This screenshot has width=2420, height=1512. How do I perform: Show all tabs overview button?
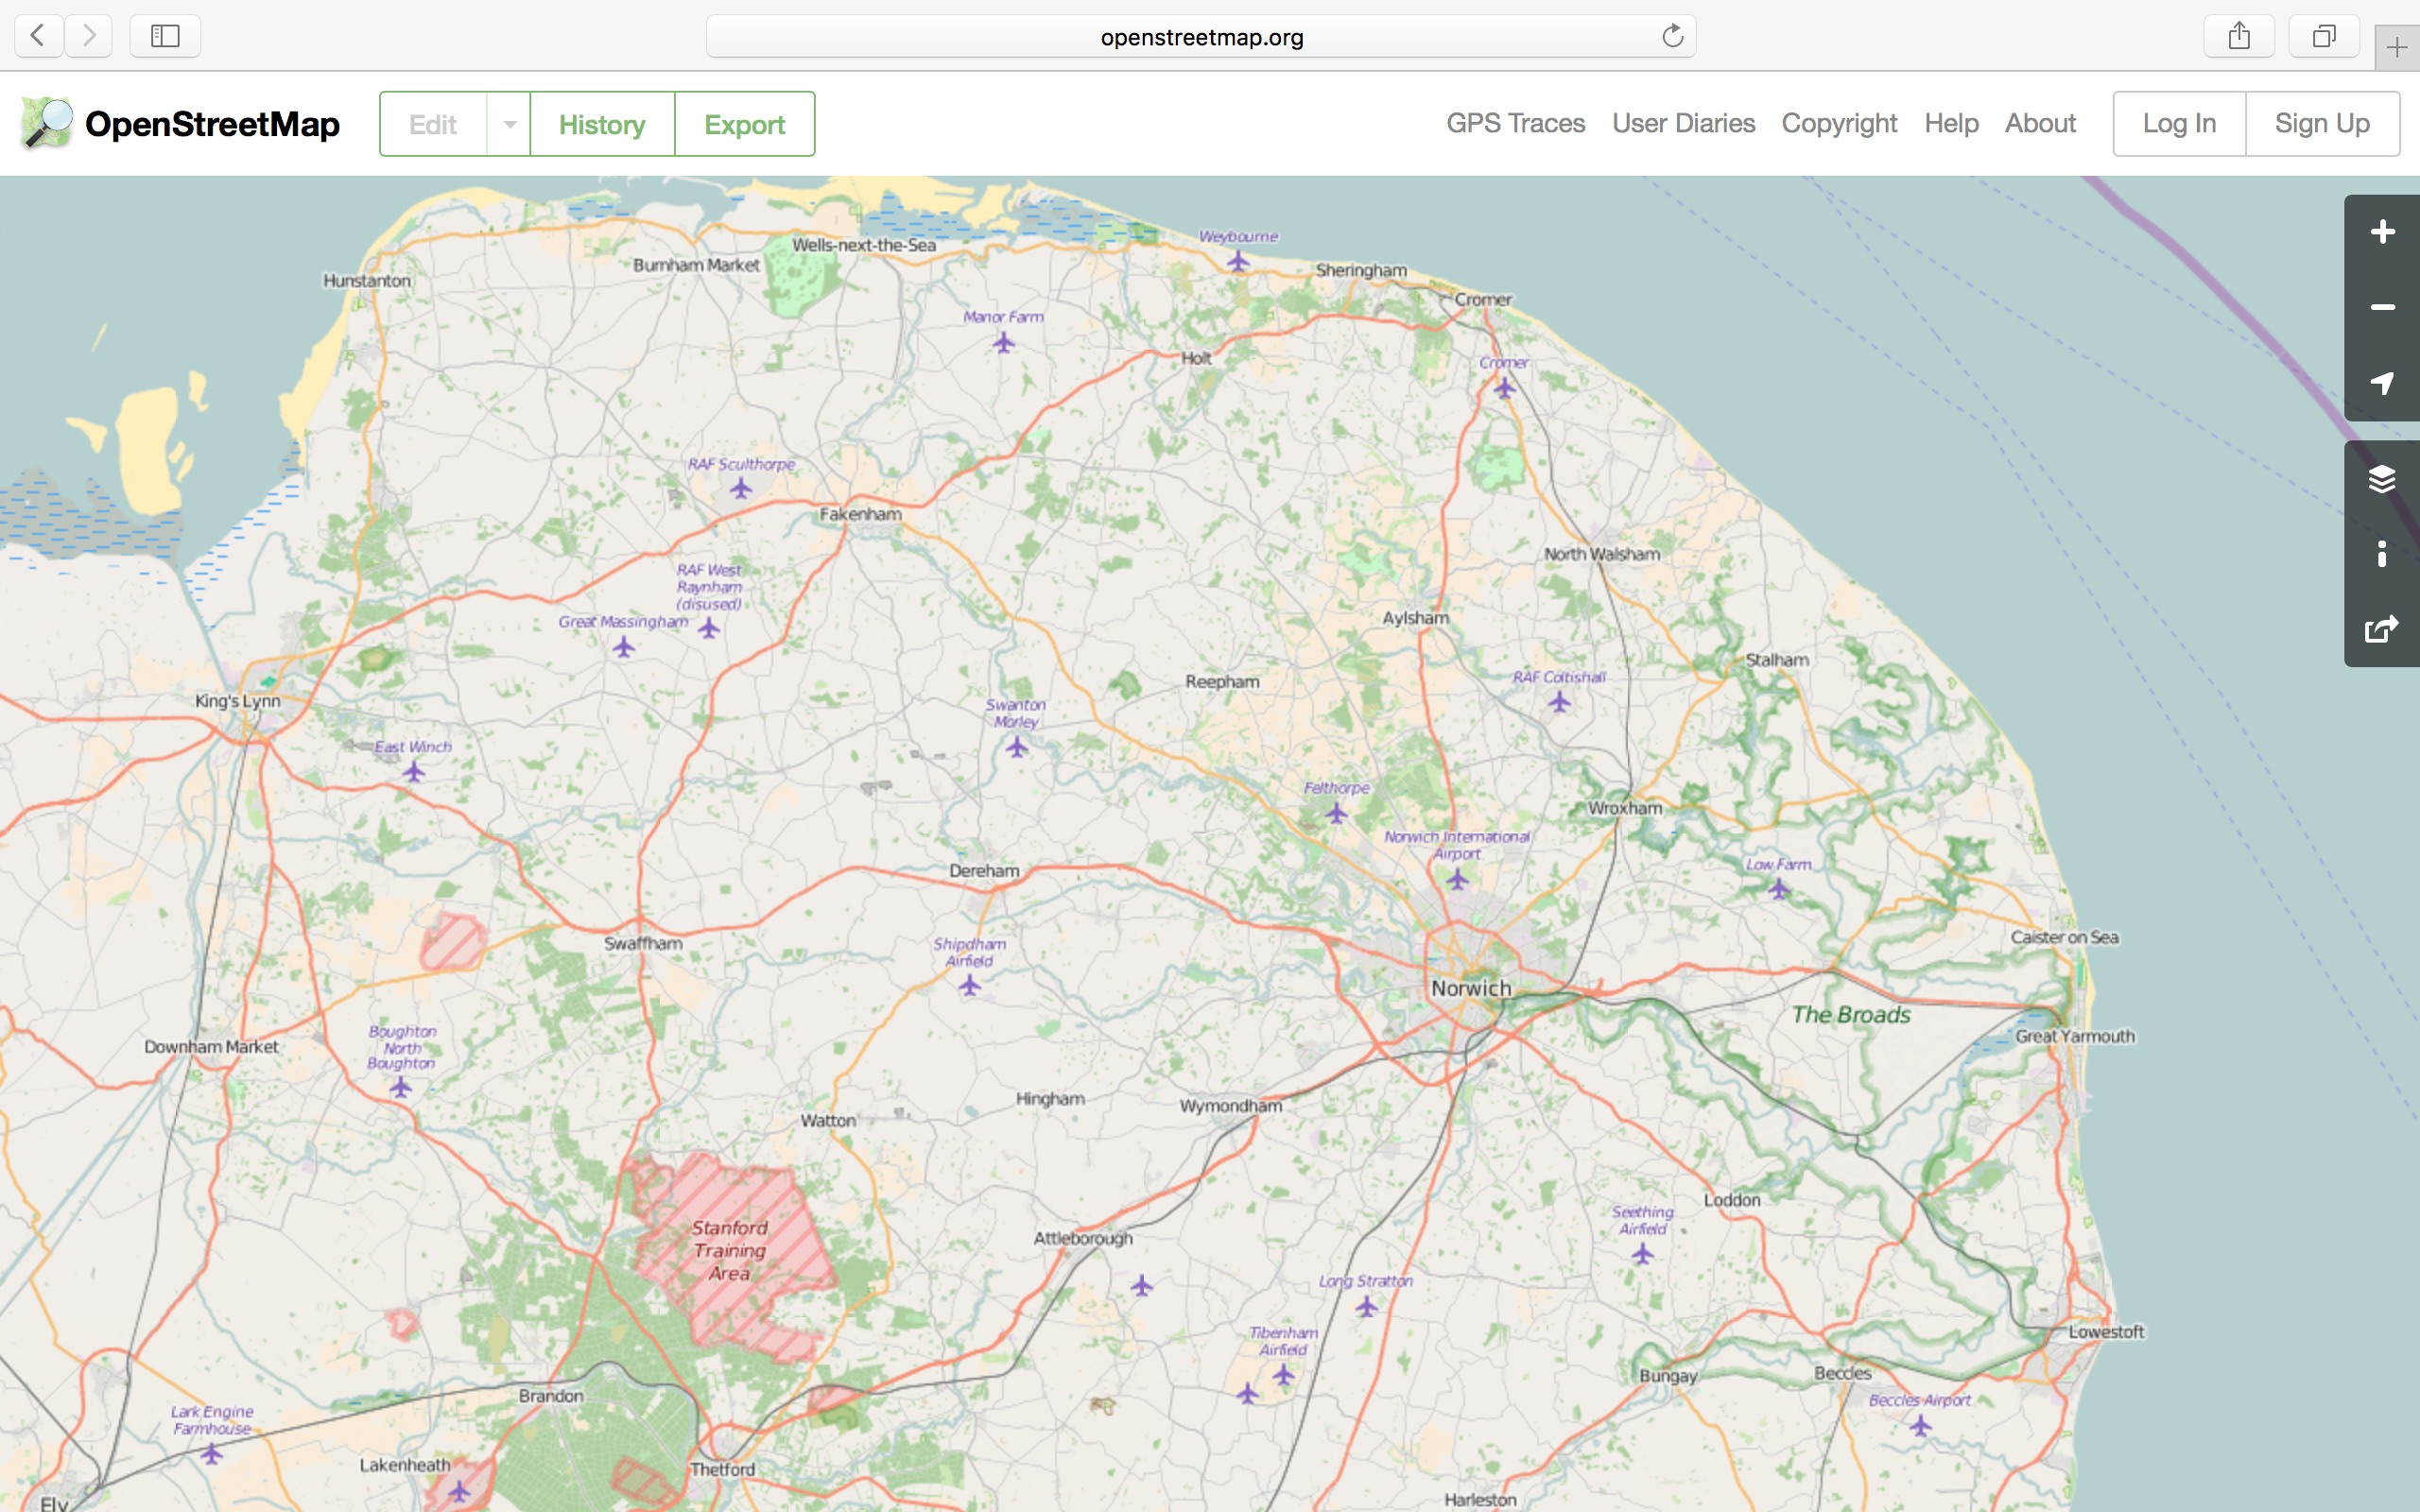(2324, 37)
